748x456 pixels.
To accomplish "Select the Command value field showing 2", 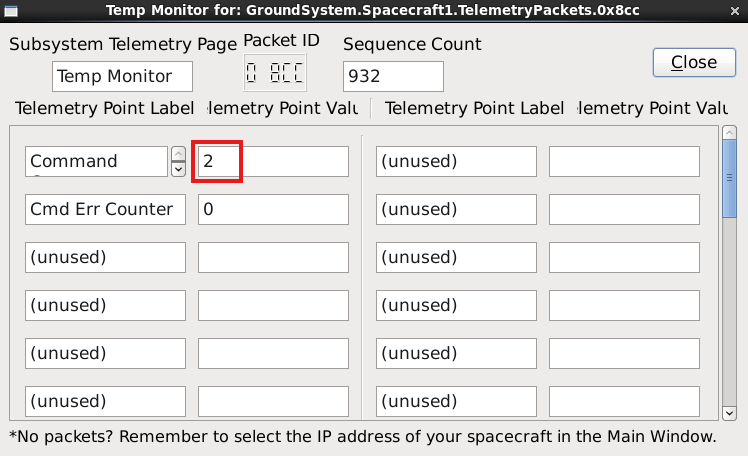I will 273,161.
